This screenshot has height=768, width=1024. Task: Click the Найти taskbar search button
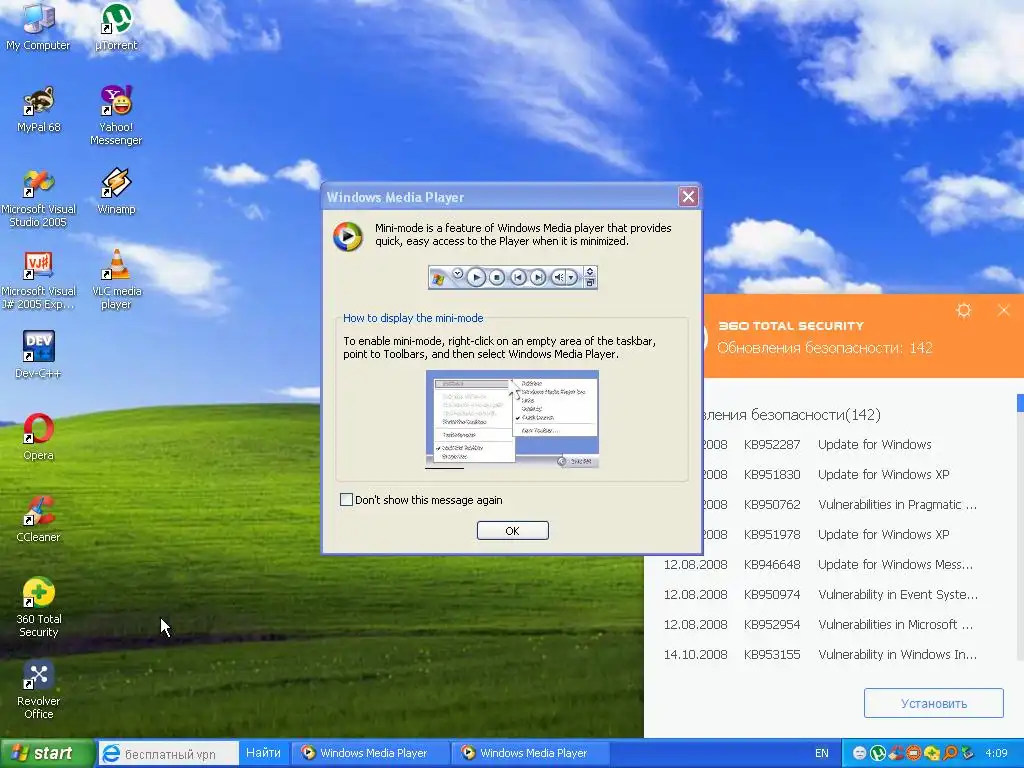[x=263, y=754]
